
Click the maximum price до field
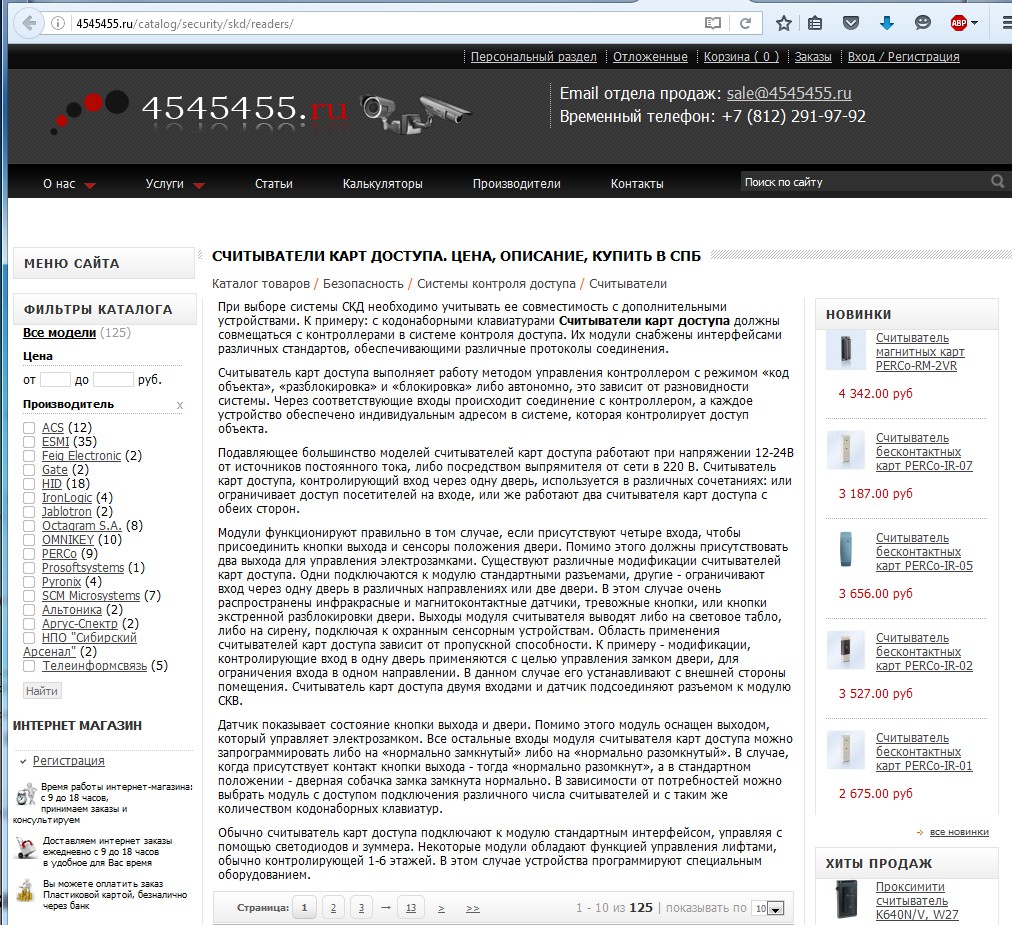coord(113,380)
